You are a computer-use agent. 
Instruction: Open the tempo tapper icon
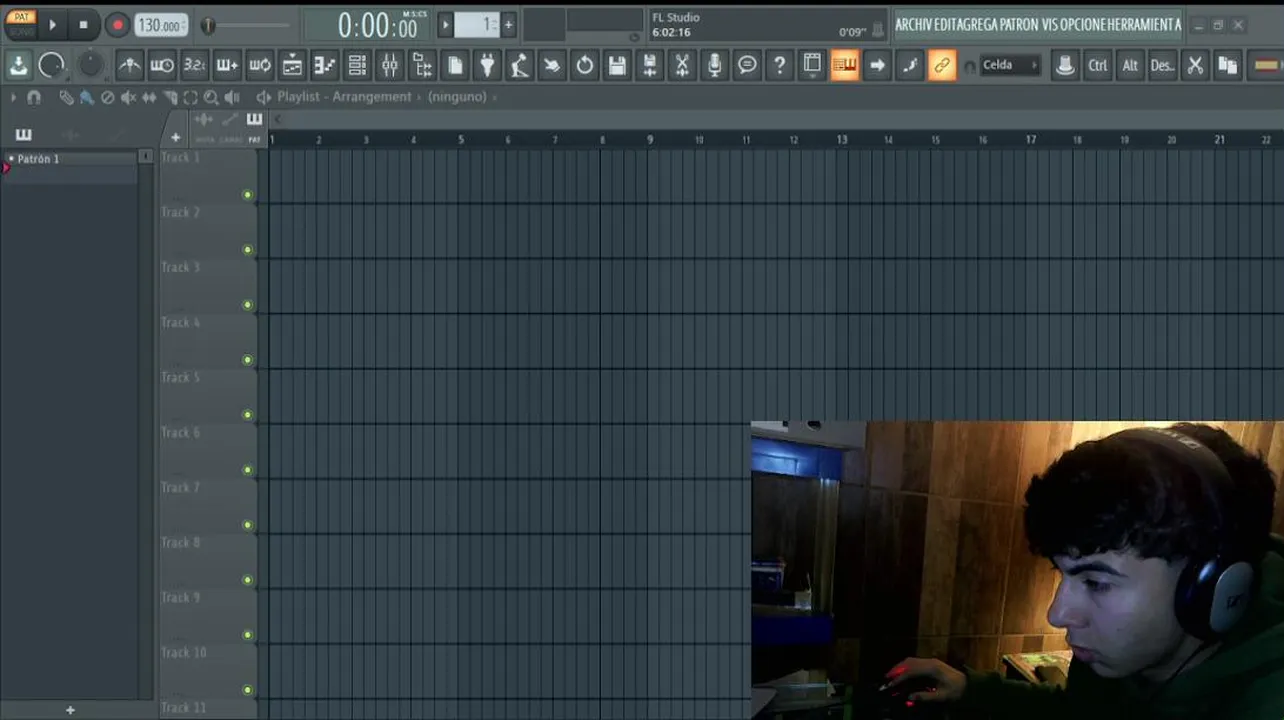519,65
